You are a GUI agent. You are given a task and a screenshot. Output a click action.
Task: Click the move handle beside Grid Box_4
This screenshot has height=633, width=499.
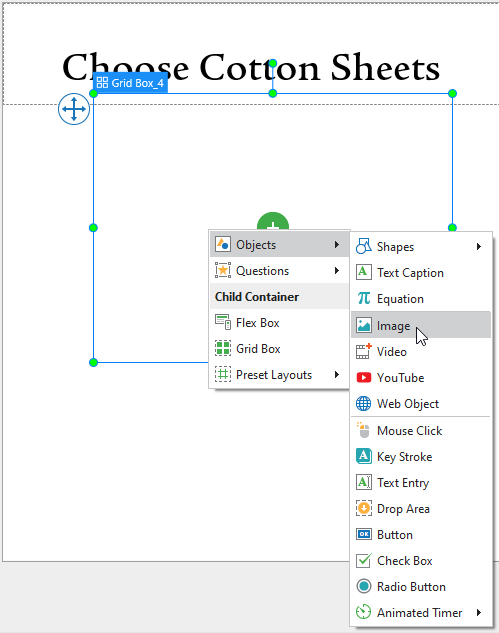pos(74,109)
